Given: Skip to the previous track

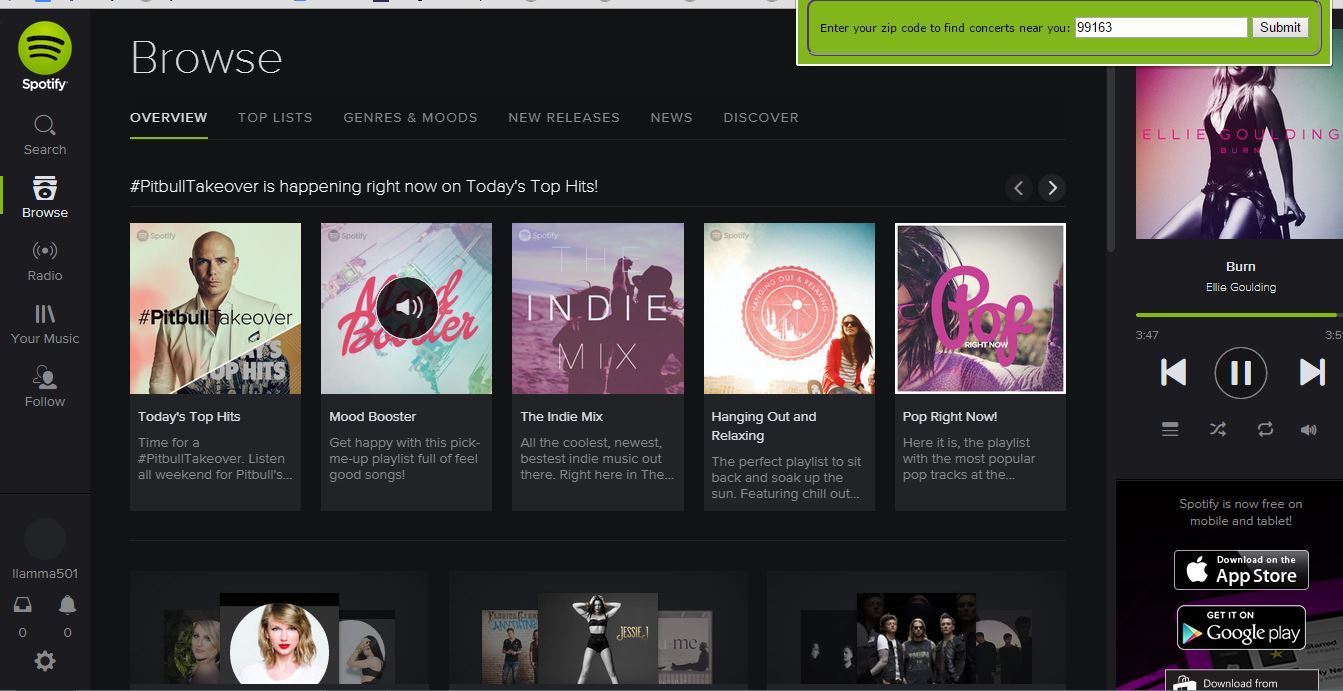Looking at the screenshot, I should [x=1173, y=372].
